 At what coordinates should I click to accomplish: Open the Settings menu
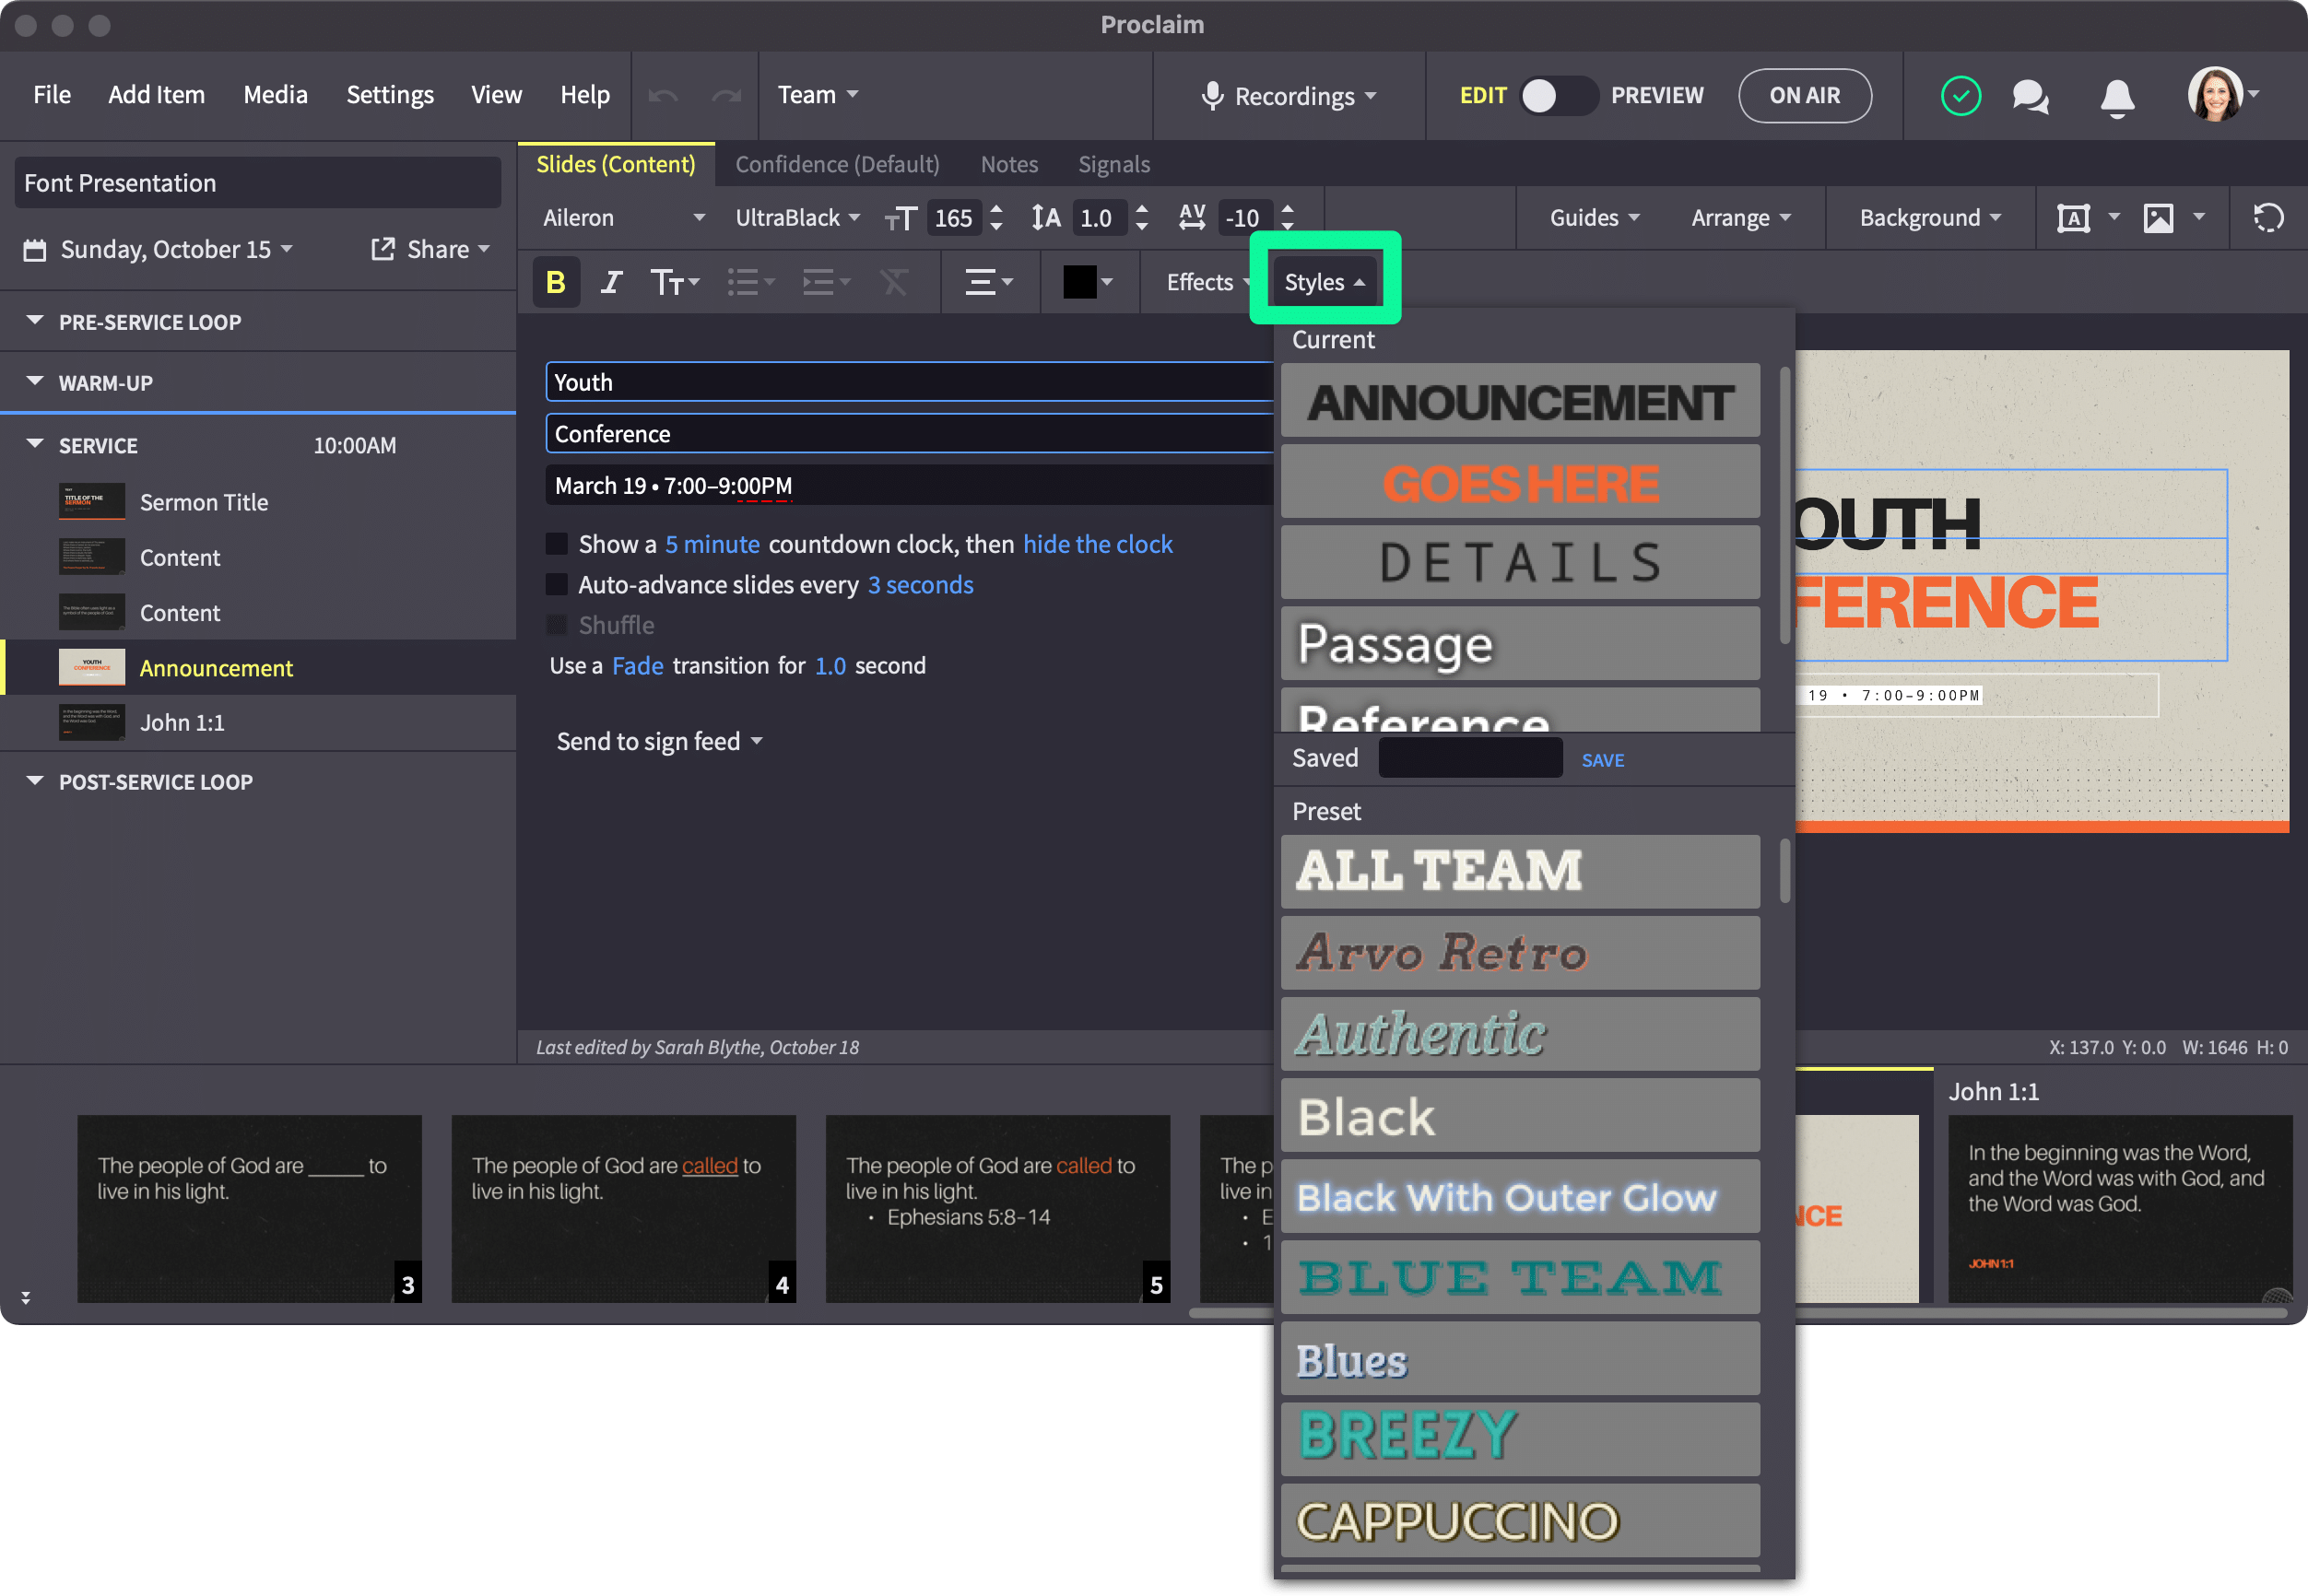(x=390, y=95)
